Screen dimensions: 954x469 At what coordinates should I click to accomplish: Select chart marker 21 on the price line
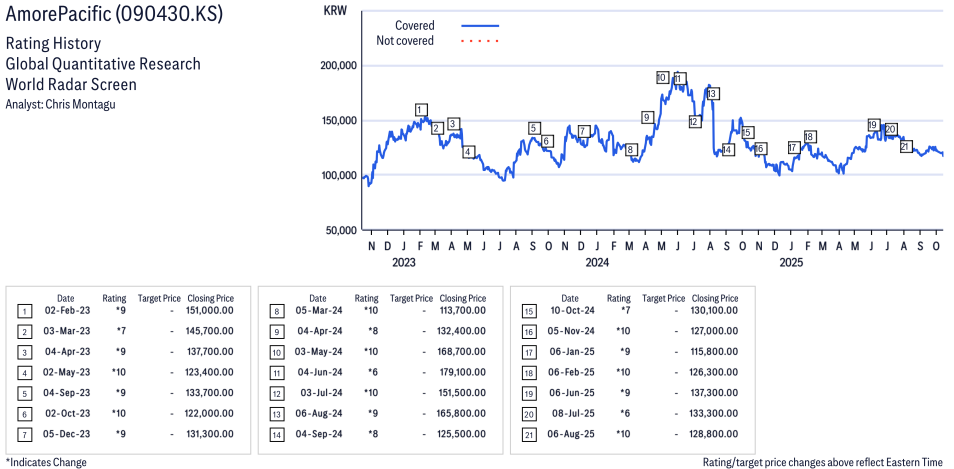[906, 147]
